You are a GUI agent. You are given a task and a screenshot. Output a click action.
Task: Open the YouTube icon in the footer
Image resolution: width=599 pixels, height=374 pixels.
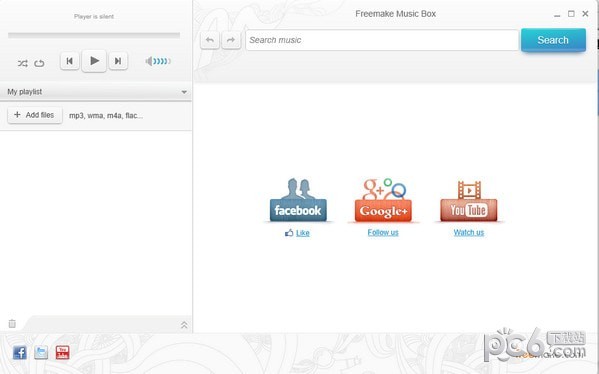[62, 352]
